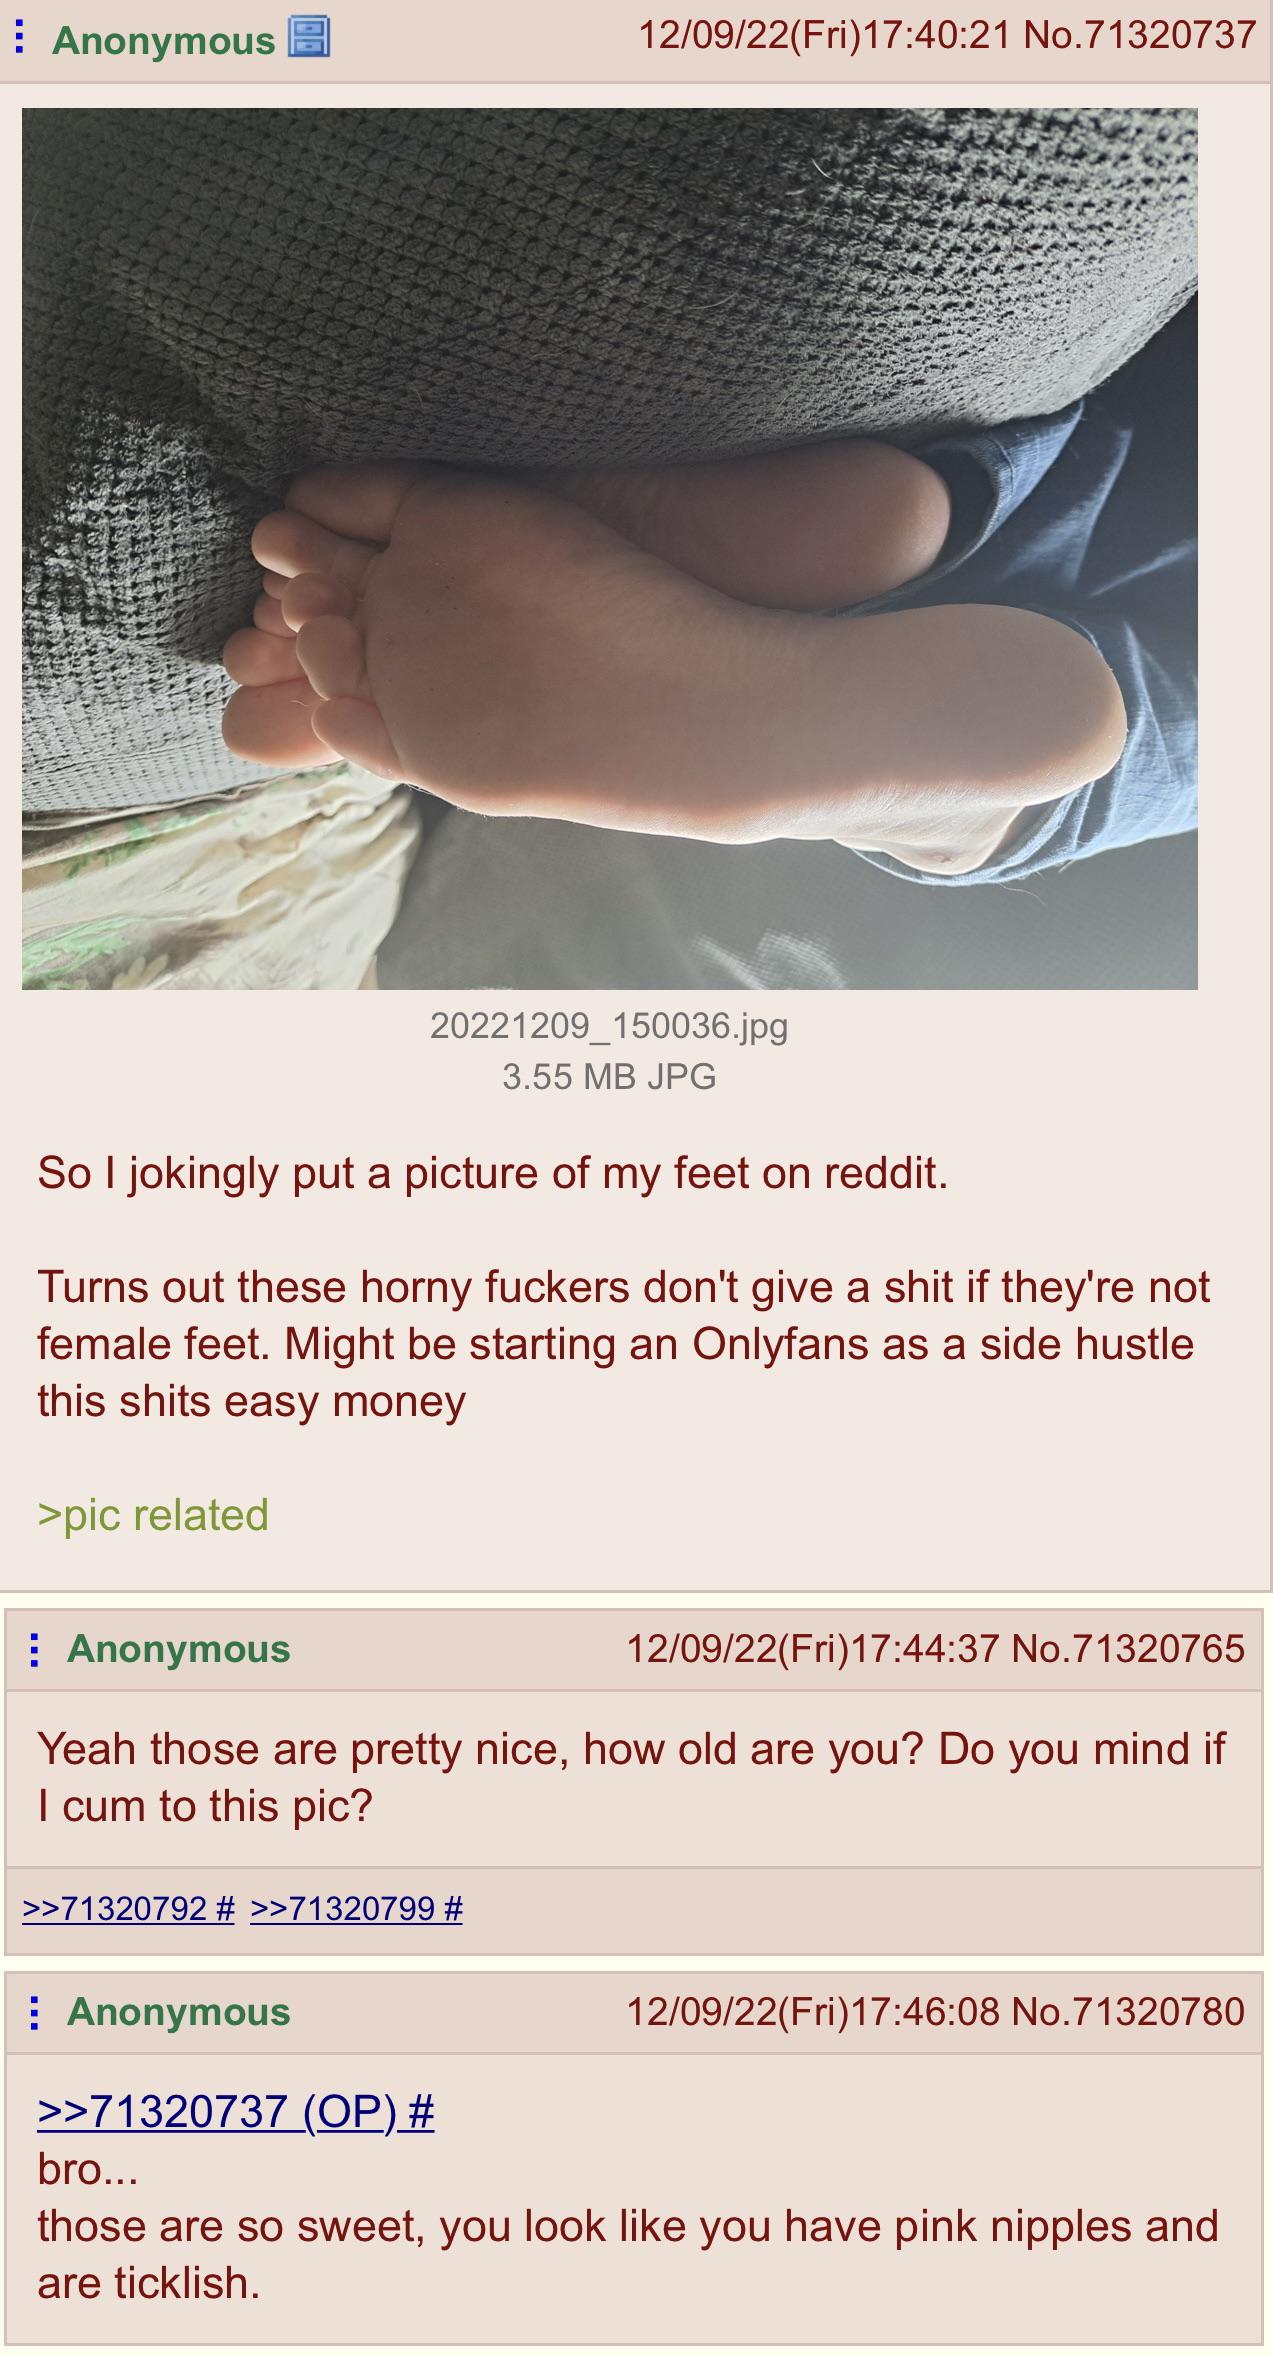Click the OP Anonymous name
Viewport: 1273px width, 2356px height.
pos(163,40)
